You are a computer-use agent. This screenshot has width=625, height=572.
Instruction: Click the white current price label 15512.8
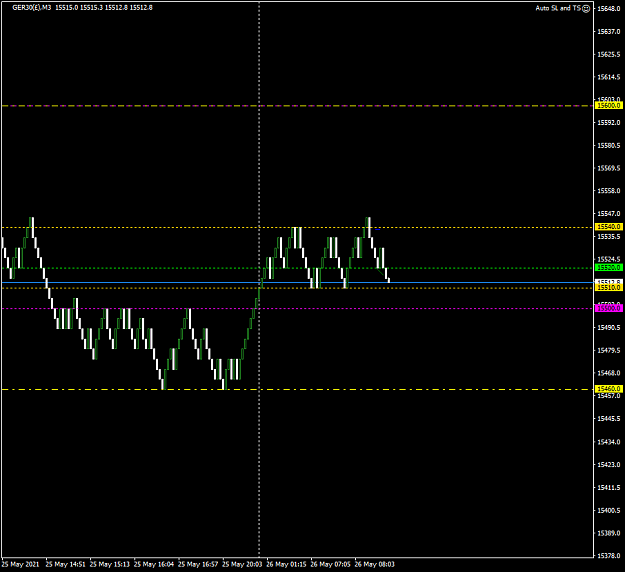pyautogui.click(x=608, y=281)
